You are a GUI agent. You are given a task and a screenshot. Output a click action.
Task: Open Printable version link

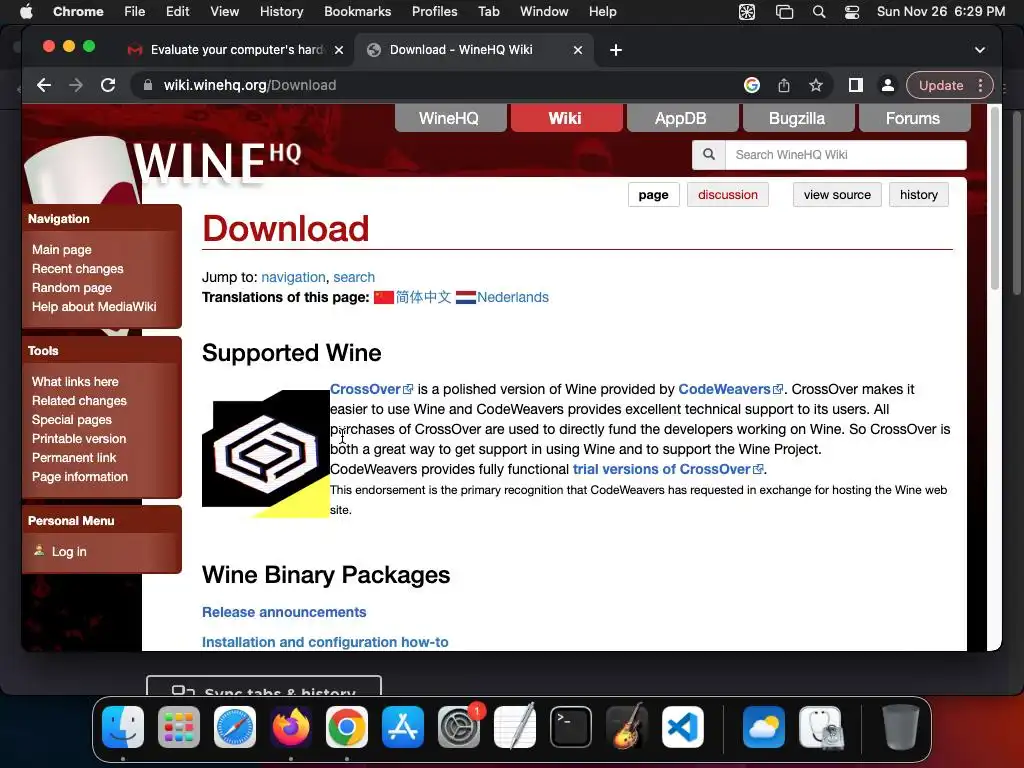(78, 439)
